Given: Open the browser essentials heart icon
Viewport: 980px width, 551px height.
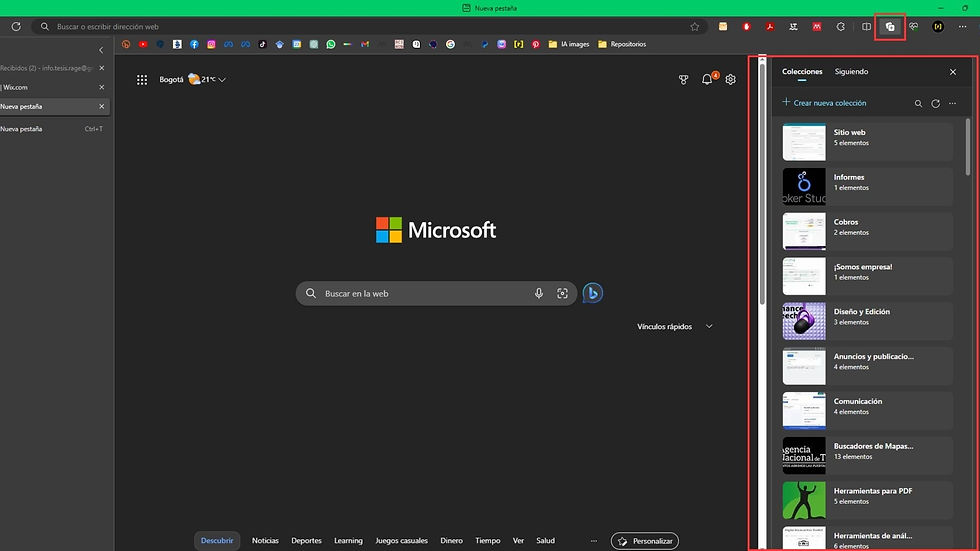Looking at the screenshot, I should click(914, 27).
